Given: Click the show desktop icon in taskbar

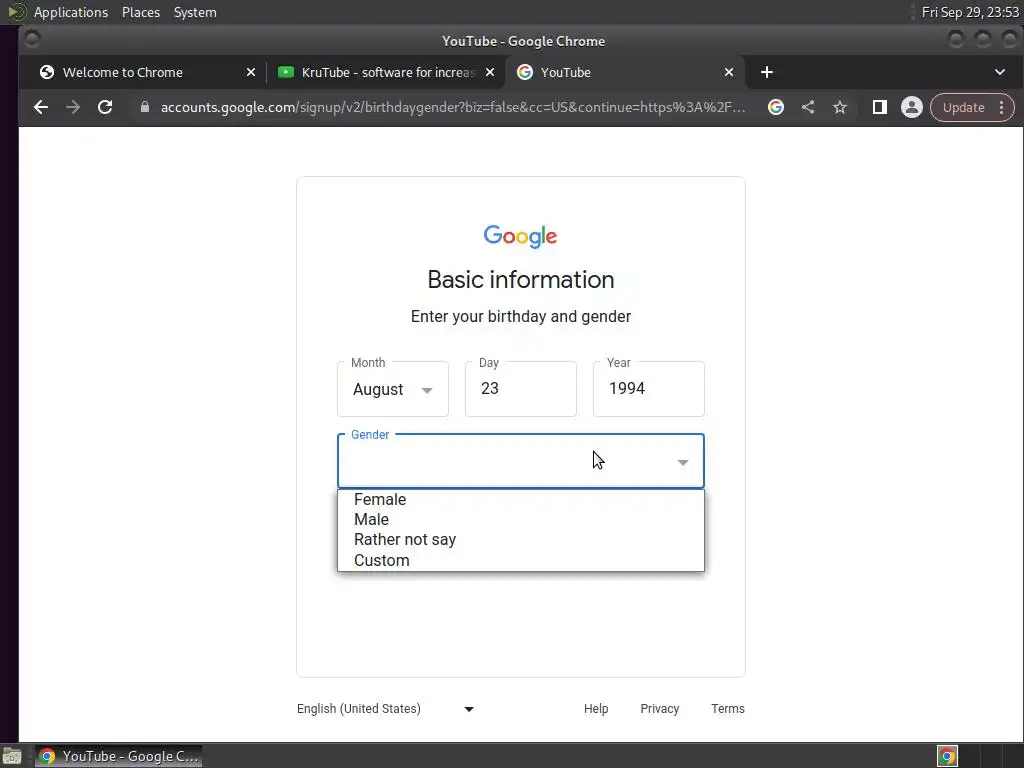Looking at the screenshot, I should click(12, 757).
